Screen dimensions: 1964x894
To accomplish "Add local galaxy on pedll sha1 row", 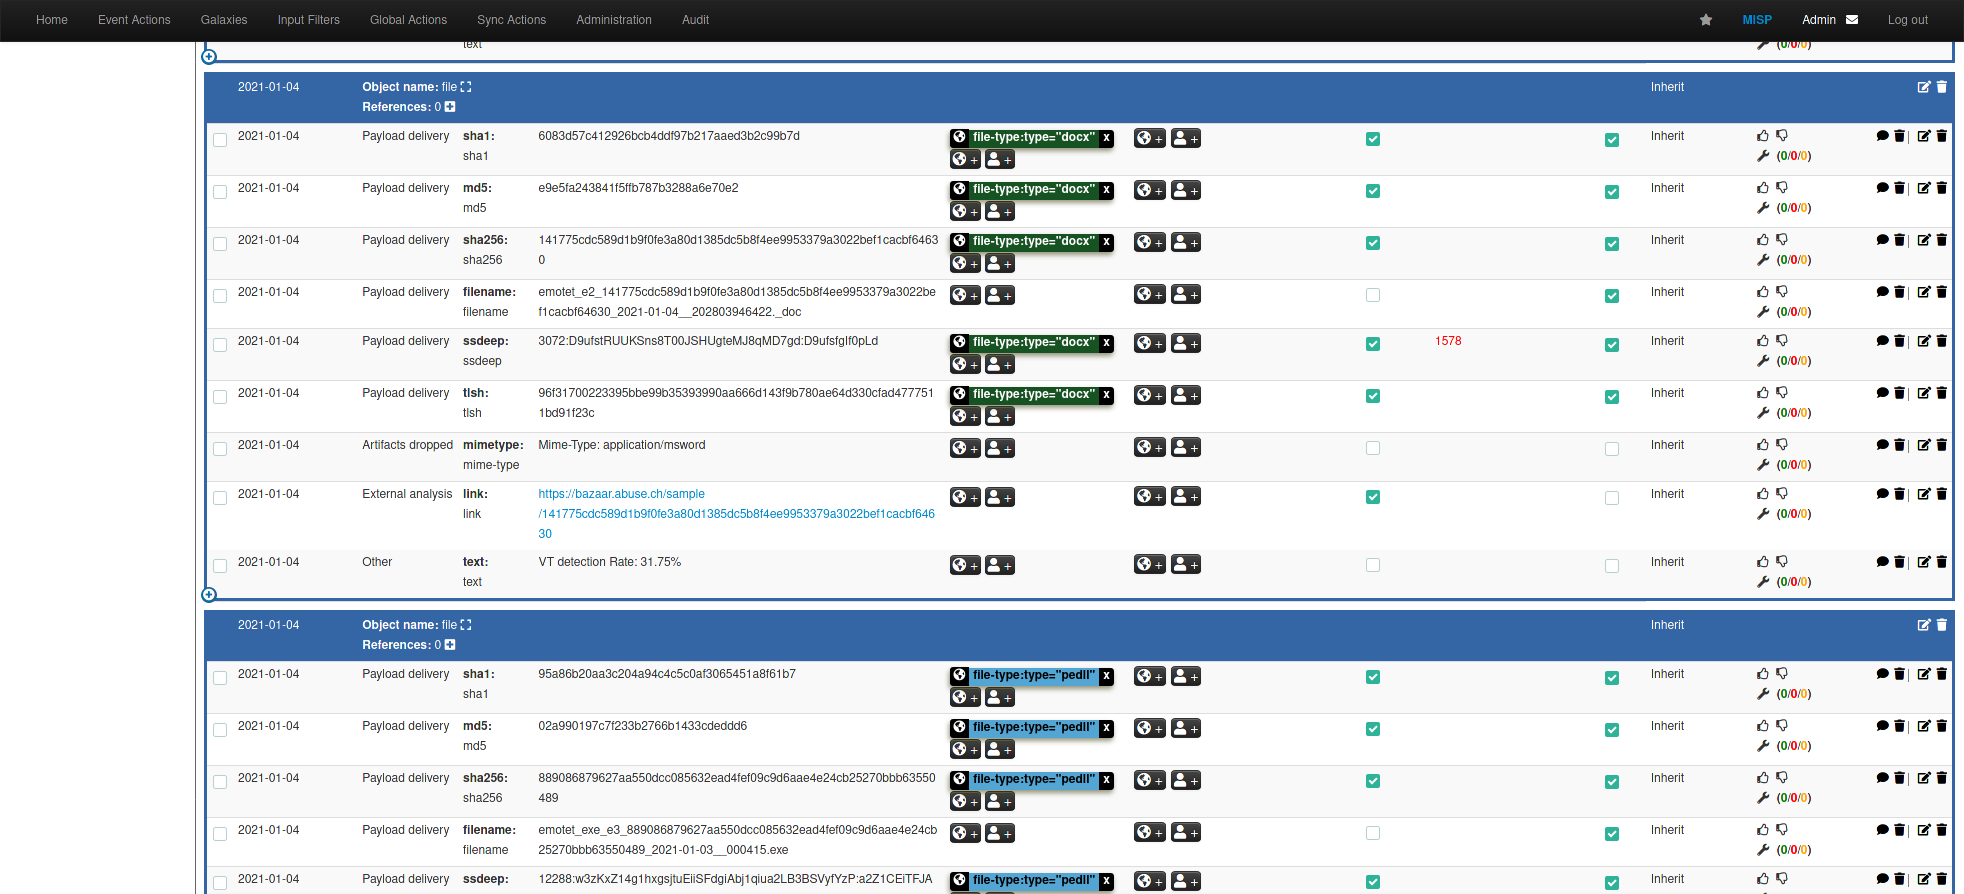I will click(1186, 677).
